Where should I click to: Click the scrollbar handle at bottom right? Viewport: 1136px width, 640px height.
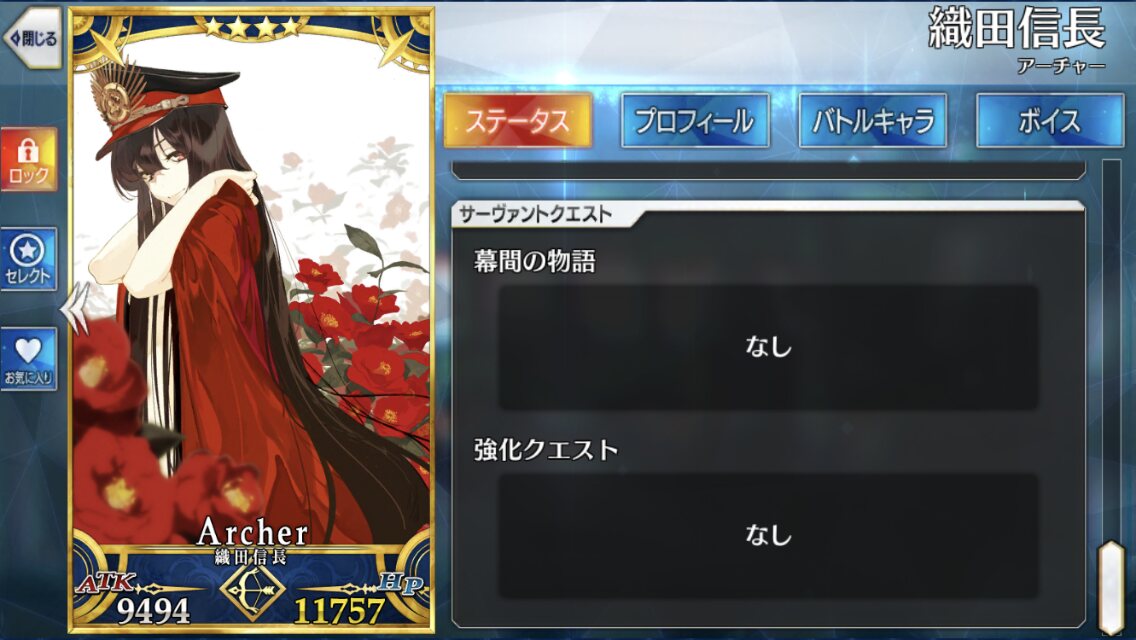point(1111,587)
